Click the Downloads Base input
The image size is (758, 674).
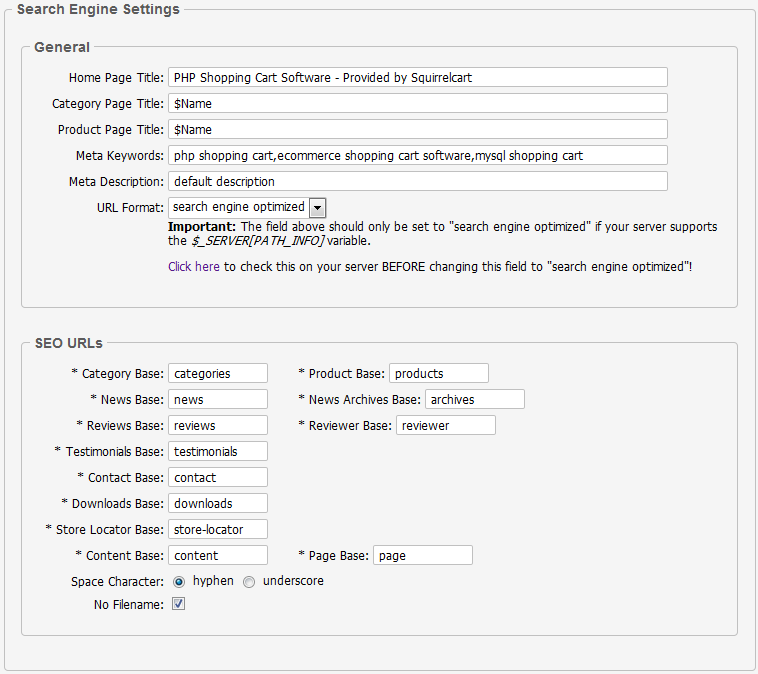pyautogui.click(x=218, y=503)
